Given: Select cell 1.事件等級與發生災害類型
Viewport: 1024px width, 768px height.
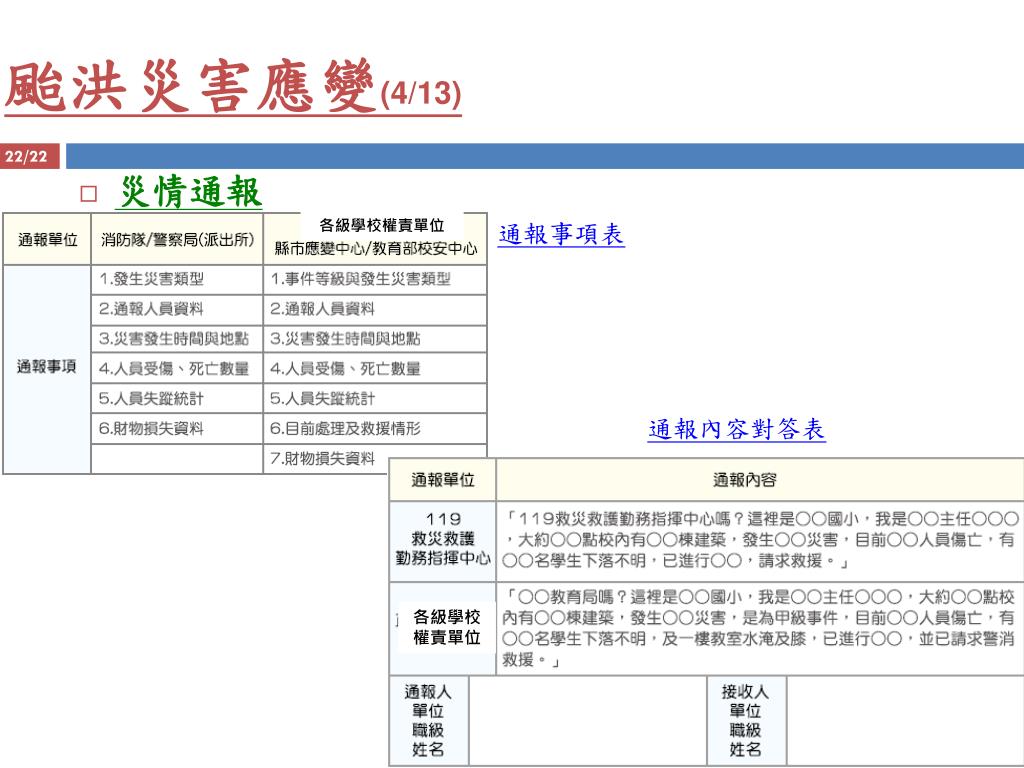Looking at the screenshot, I should tap(375, 280).
